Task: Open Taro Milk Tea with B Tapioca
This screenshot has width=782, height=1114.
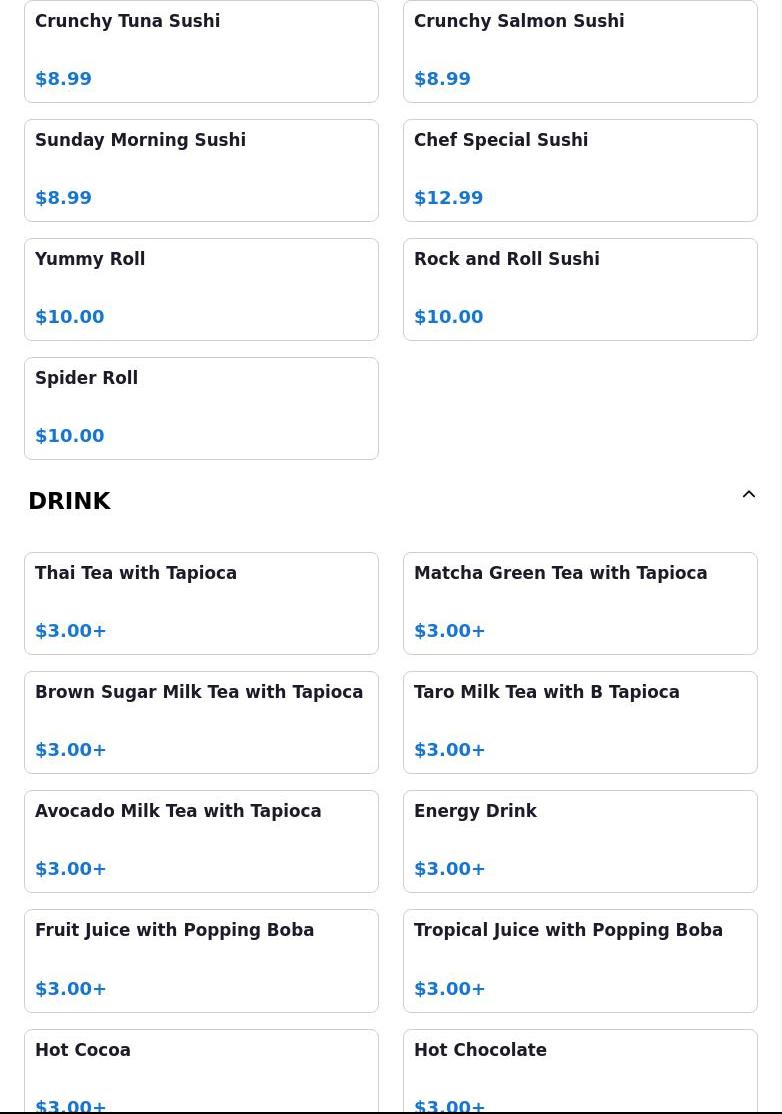Action: click(x=580, y=723)
